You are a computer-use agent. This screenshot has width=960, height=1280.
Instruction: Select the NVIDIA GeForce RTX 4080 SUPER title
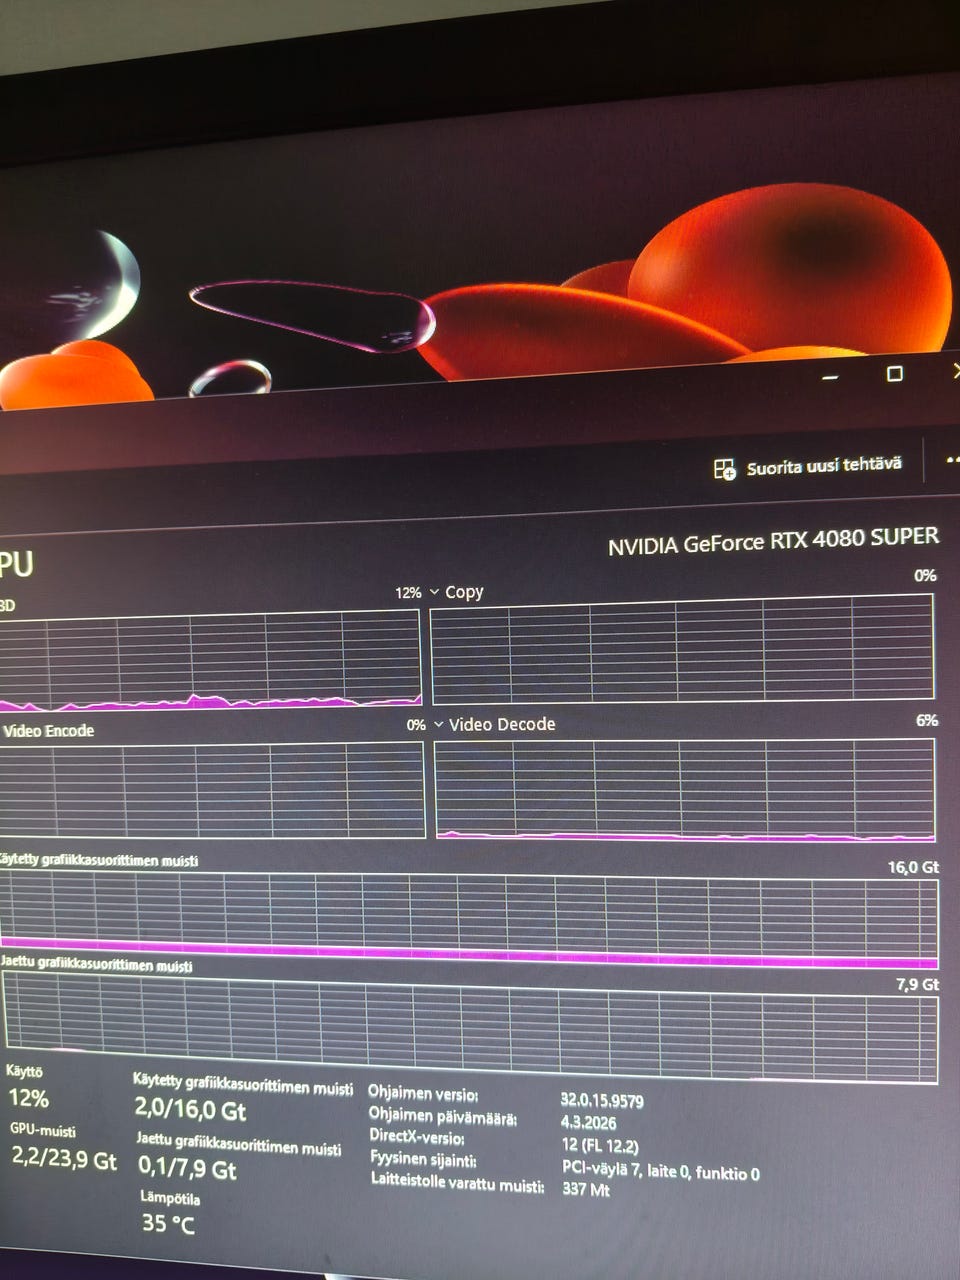click(774, 542)
